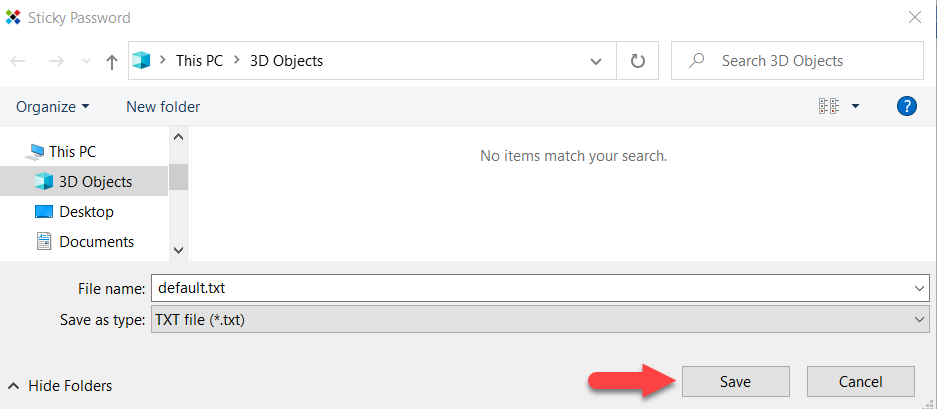Open the view options dropdown arrow
Viewport: 938px width, 409px height.
(855, 106)
